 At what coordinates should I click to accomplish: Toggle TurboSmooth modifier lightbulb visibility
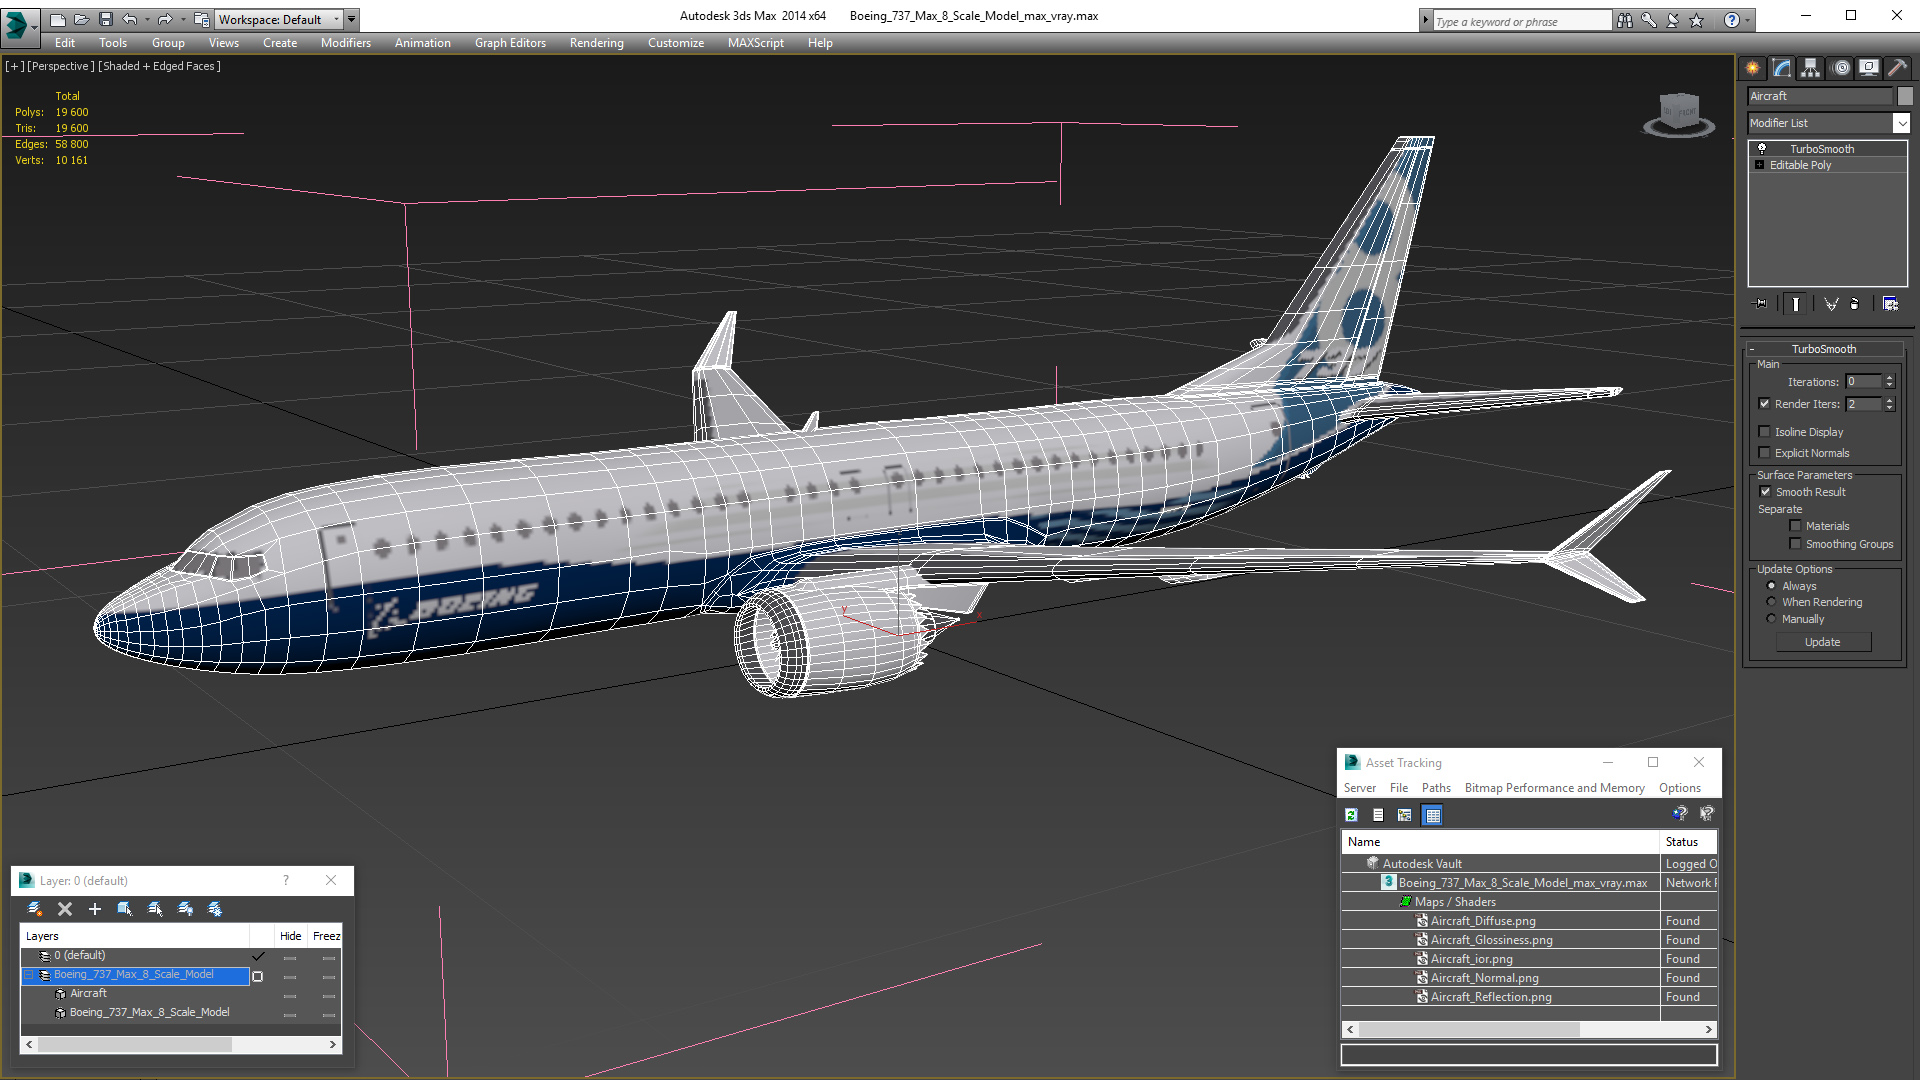click(x=1762, y=148)
